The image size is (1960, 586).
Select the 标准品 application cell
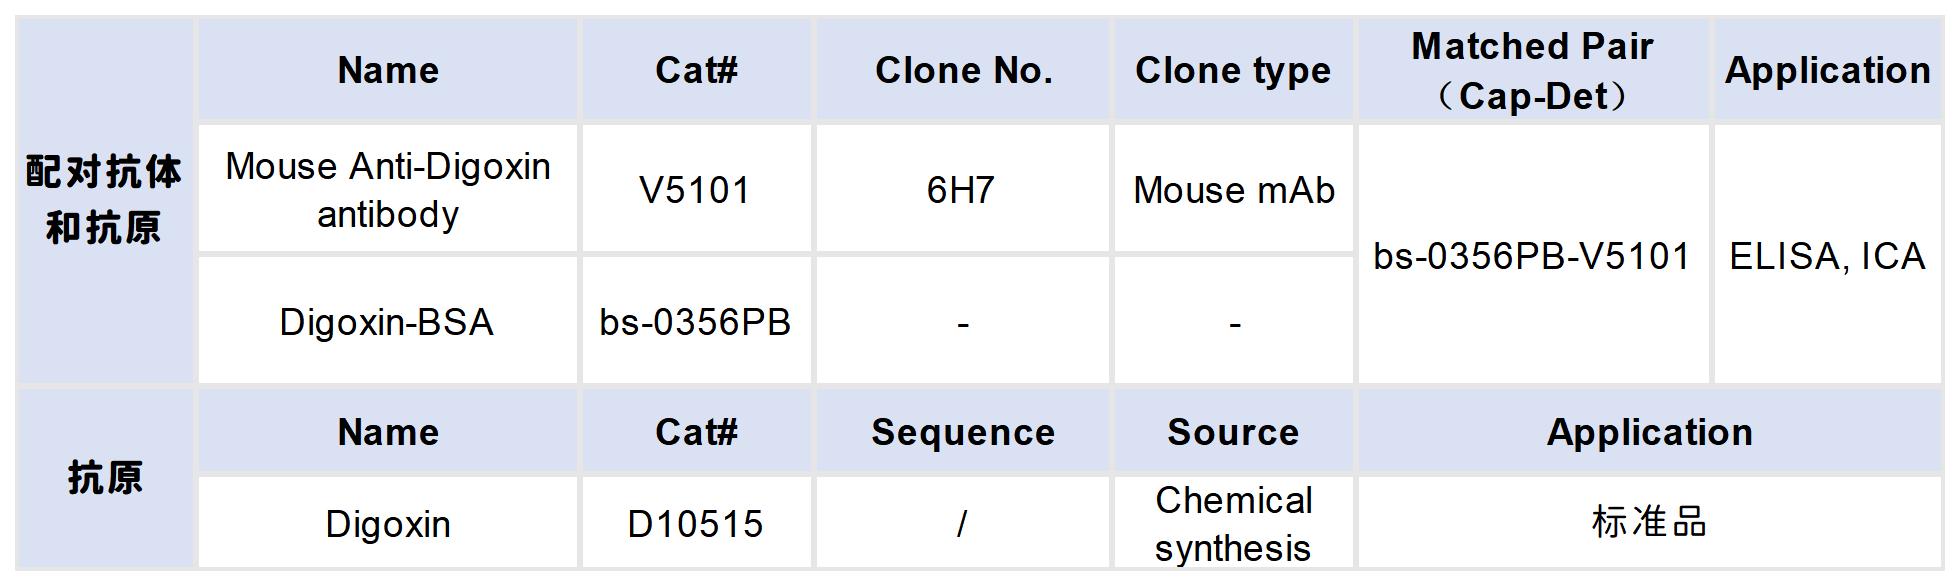point(1649,524)
